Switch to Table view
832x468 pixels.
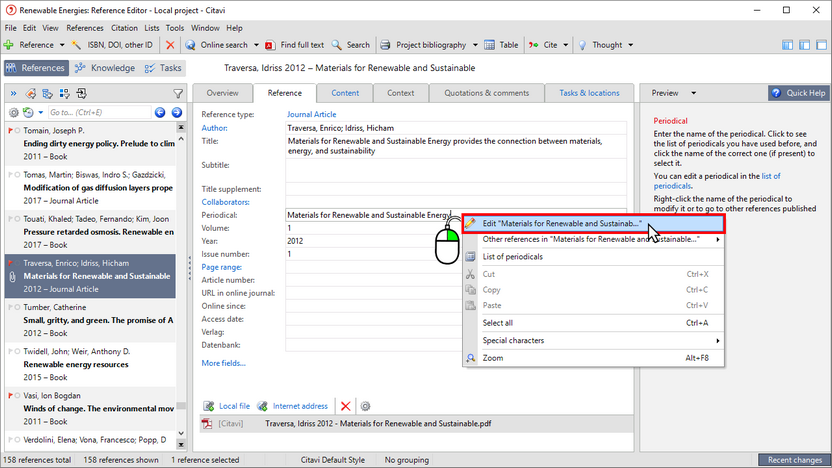[501, 45]
